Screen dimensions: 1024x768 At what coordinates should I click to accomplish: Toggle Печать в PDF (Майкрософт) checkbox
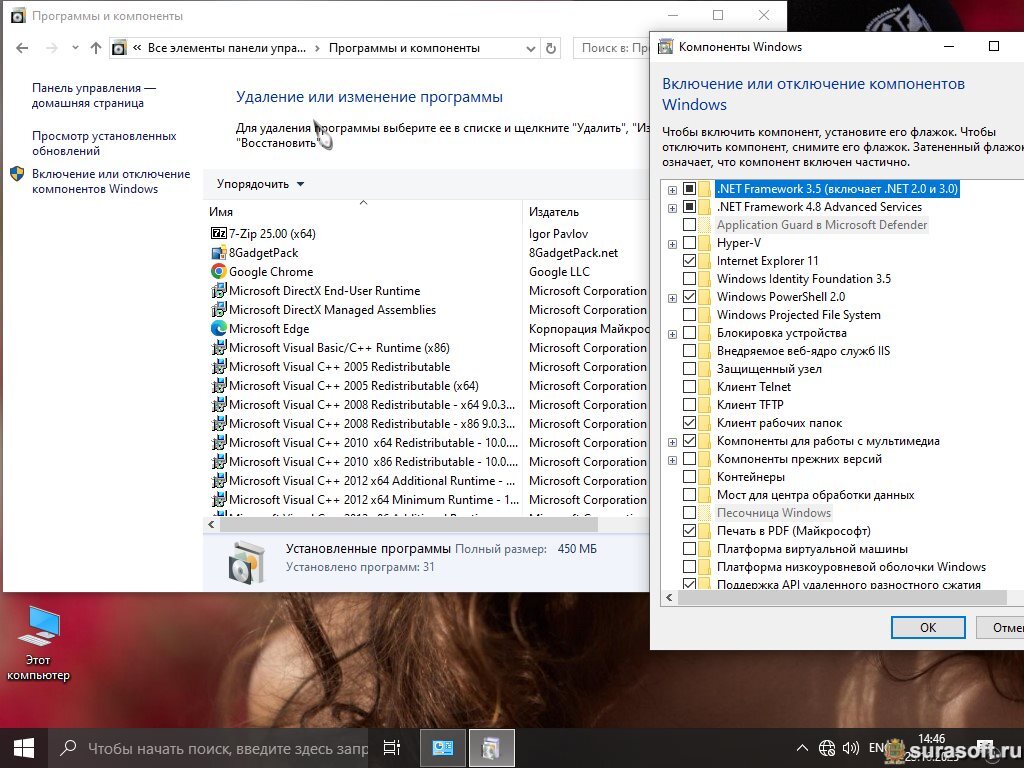689,531
